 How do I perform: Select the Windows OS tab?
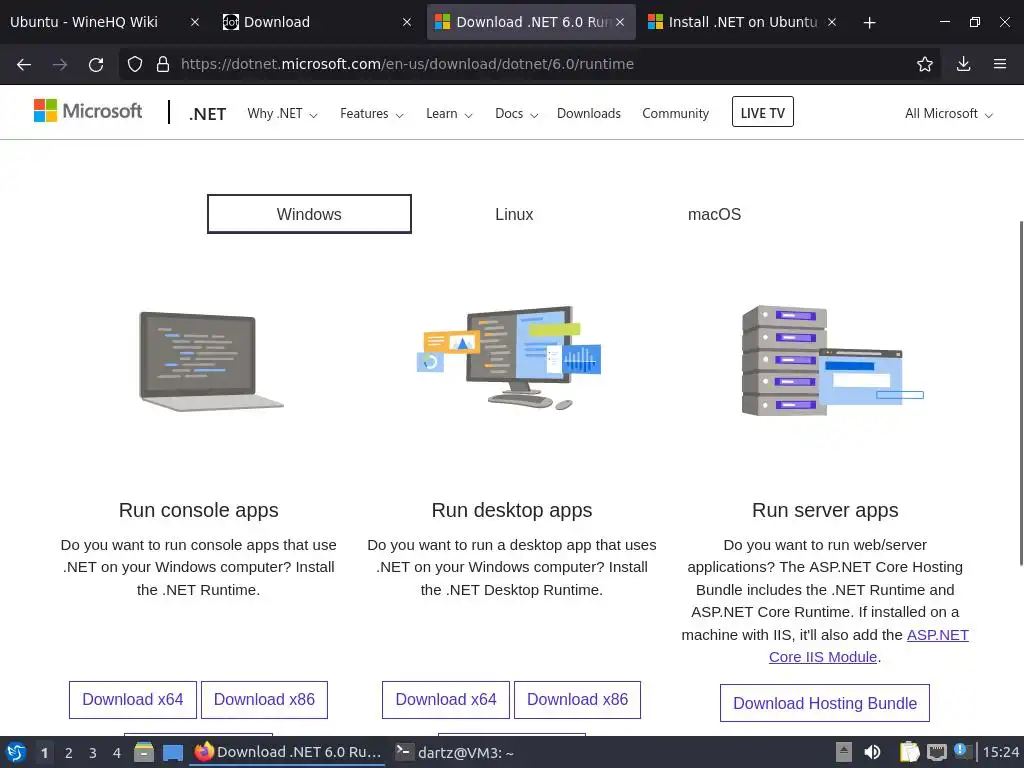pos(309,214)
